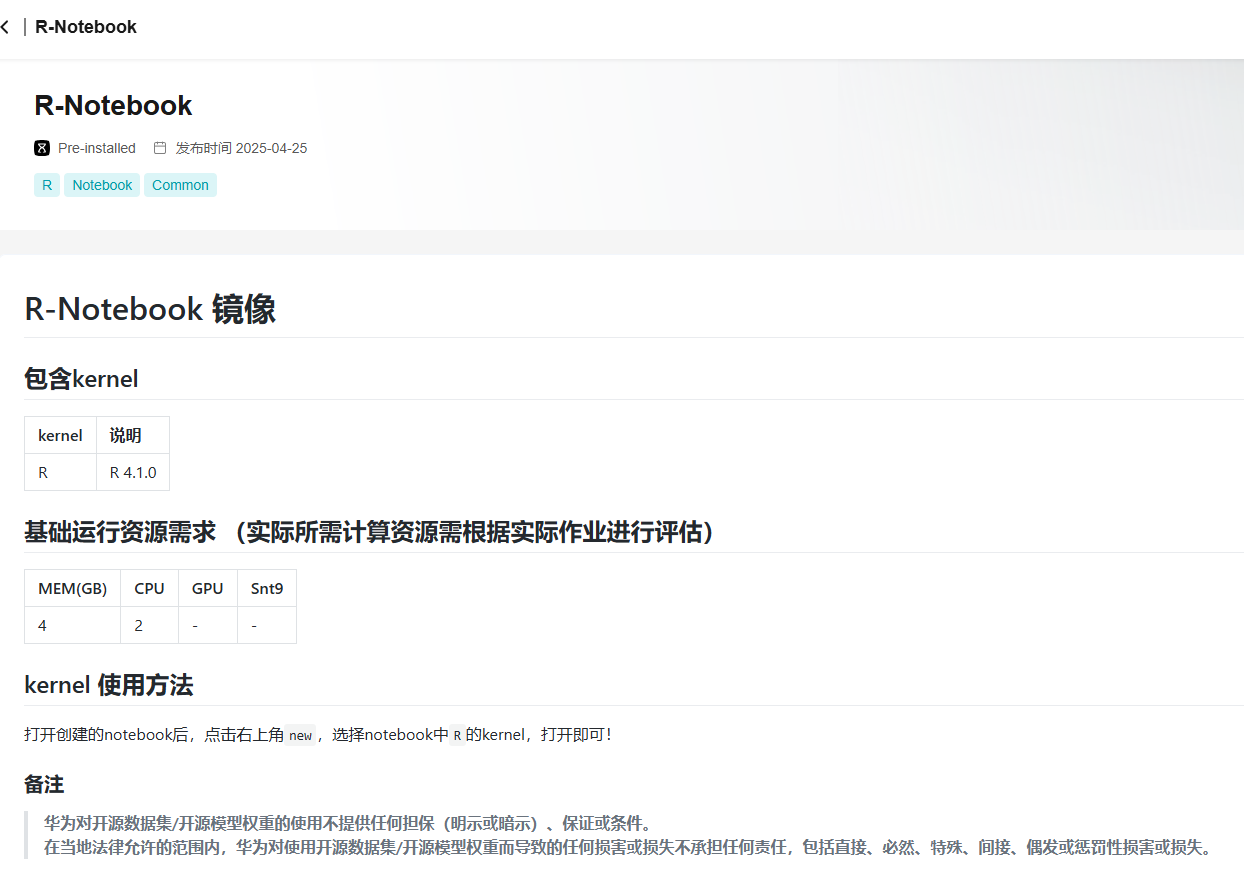The height and width of the screenshot is (883, 1244).
Task: Click the Pre-installed label
Action: [x=97, y=148]
